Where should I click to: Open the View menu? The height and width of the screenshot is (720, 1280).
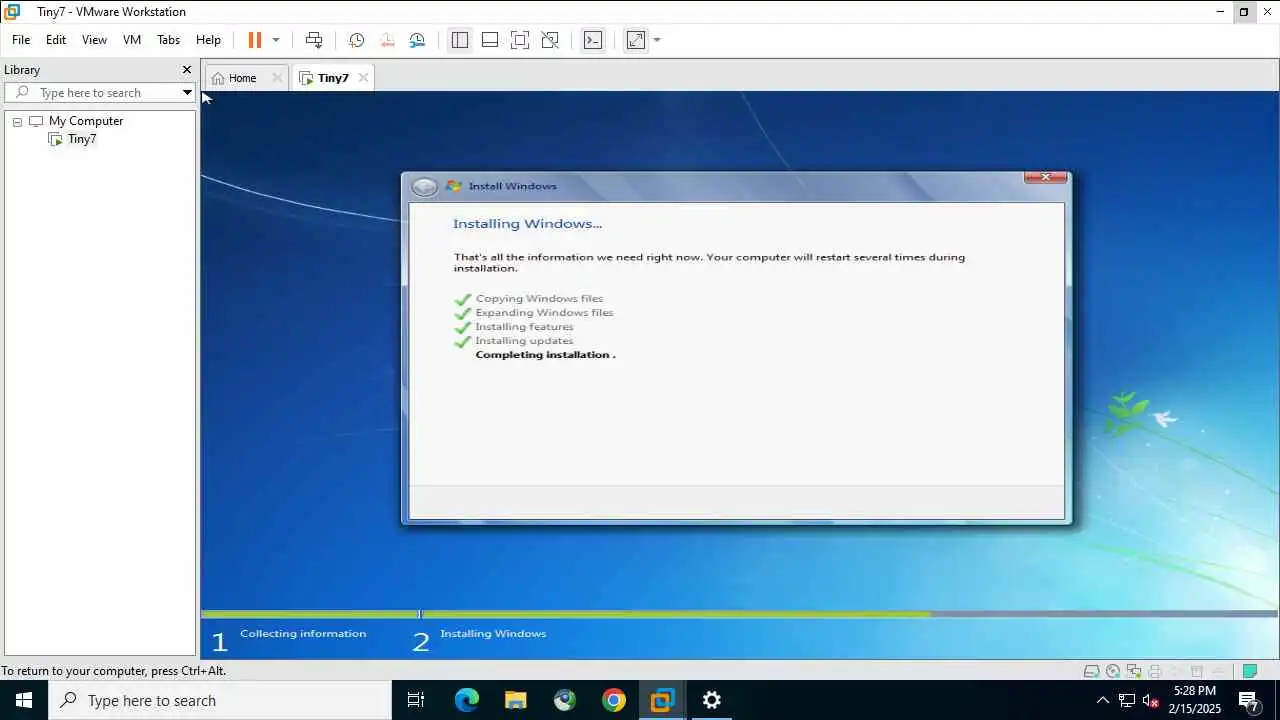(x=94, y=40)
